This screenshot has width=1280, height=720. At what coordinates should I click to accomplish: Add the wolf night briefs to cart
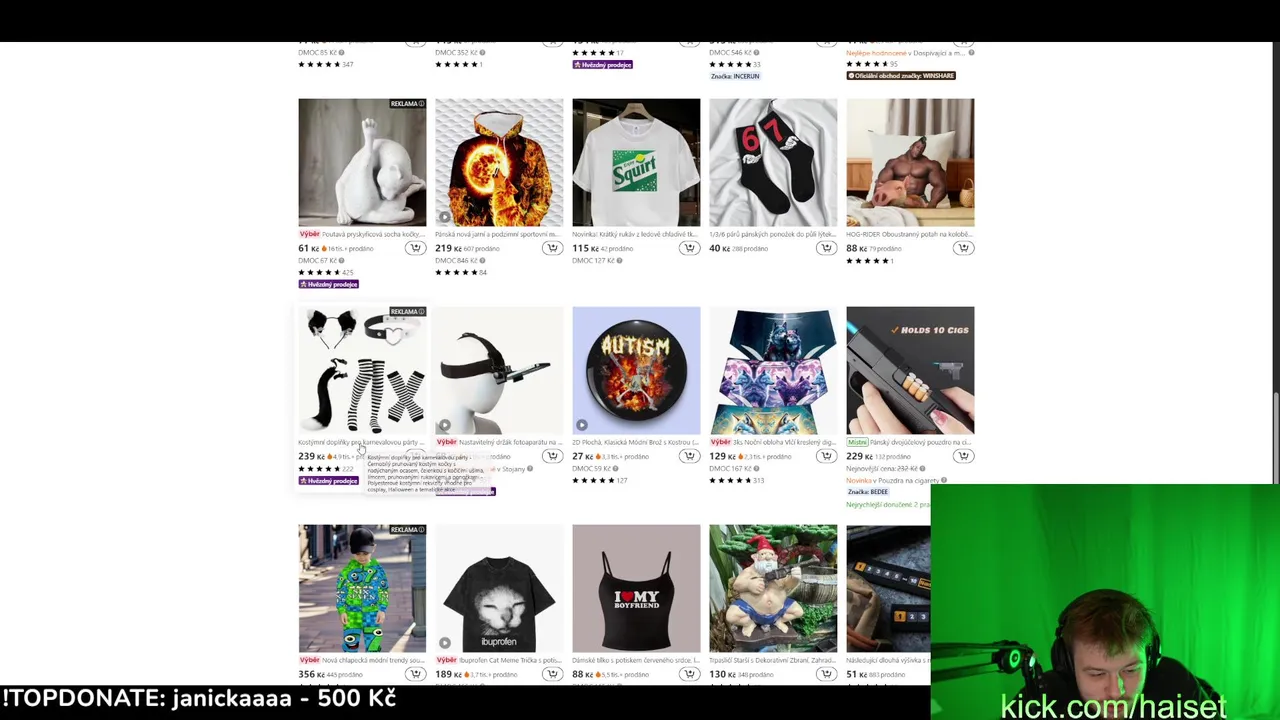[826, 456]
